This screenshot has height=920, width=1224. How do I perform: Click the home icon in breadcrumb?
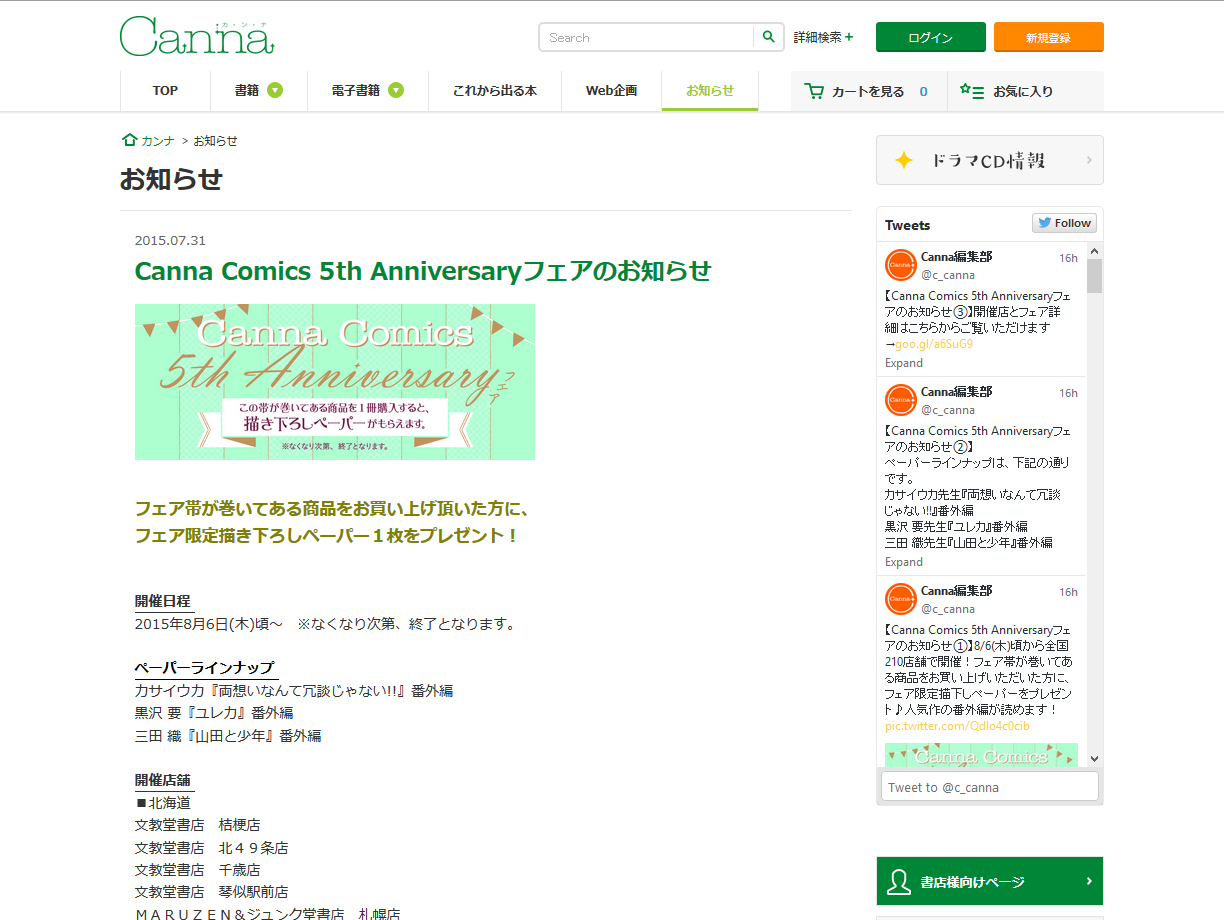pyautogui.click(x=129, y=140)
